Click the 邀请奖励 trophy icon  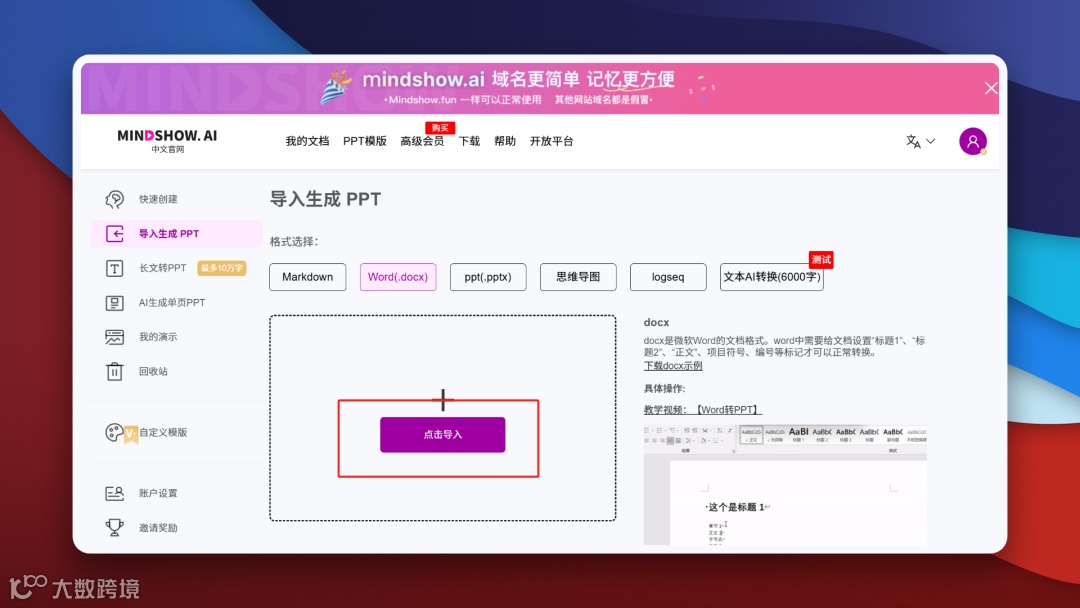point(114,527)
